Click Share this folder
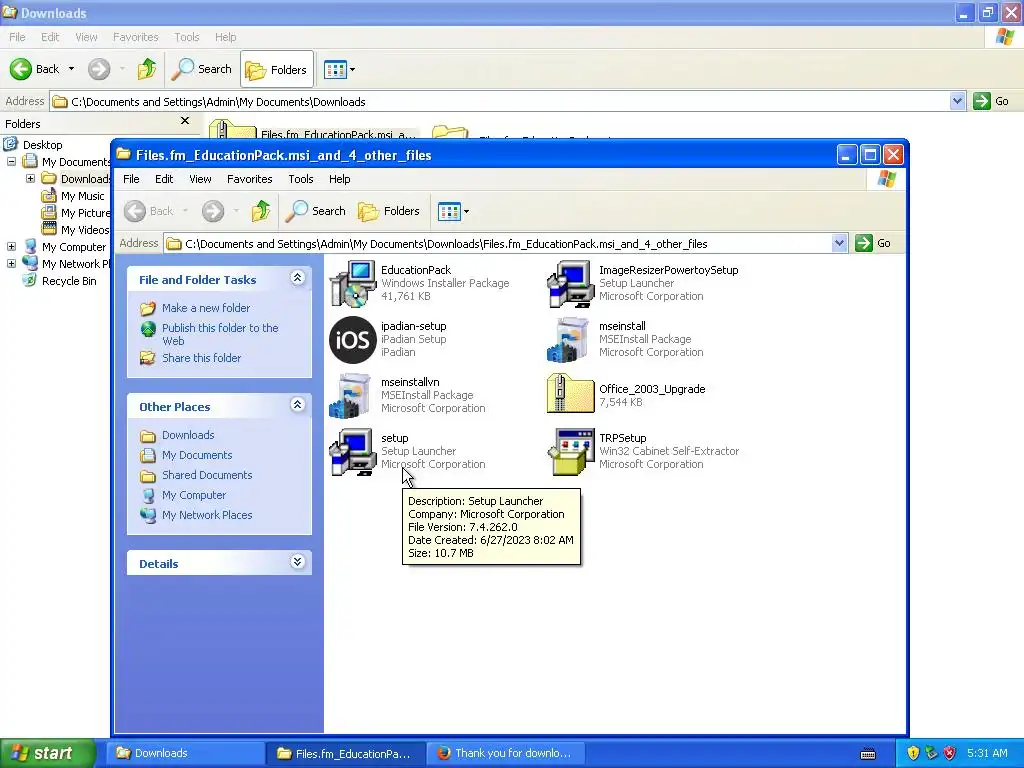Screen dimensions: 1024x768 (201, 358)
